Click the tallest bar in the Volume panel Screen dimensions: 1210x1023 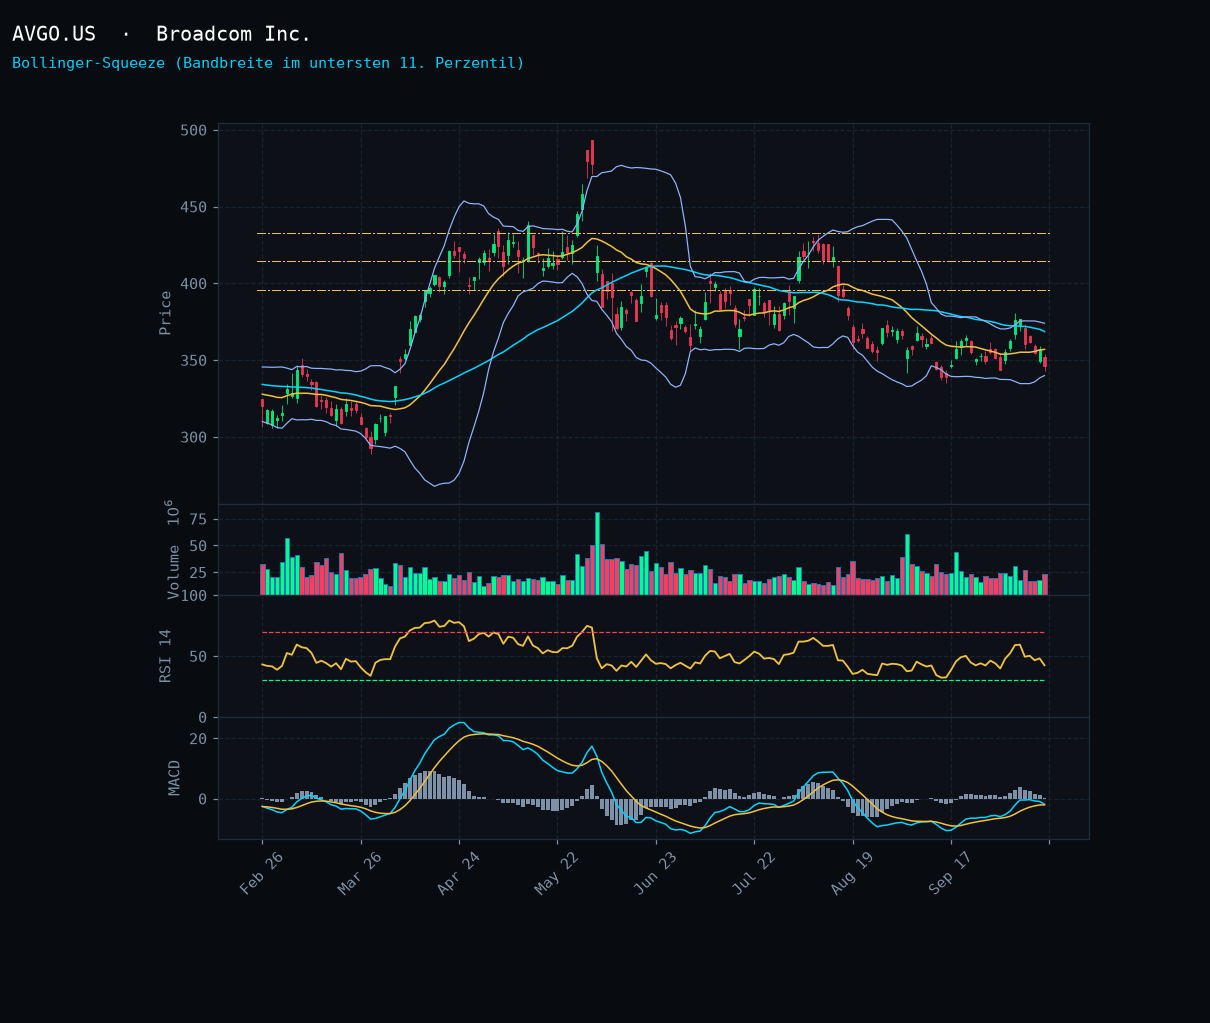coord(597,554)
